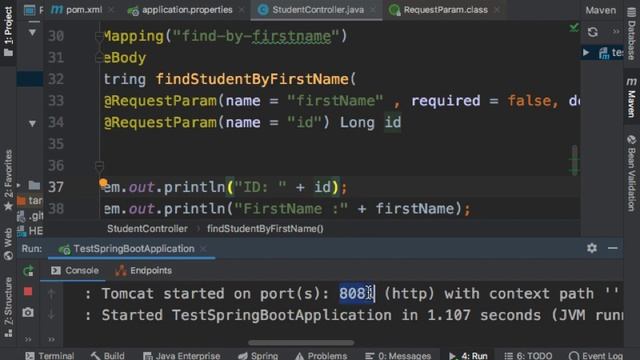This screenshot has width=640, height=360.
Task: Collapse the project tree node near line 34
Action: [x=32, y=123]
